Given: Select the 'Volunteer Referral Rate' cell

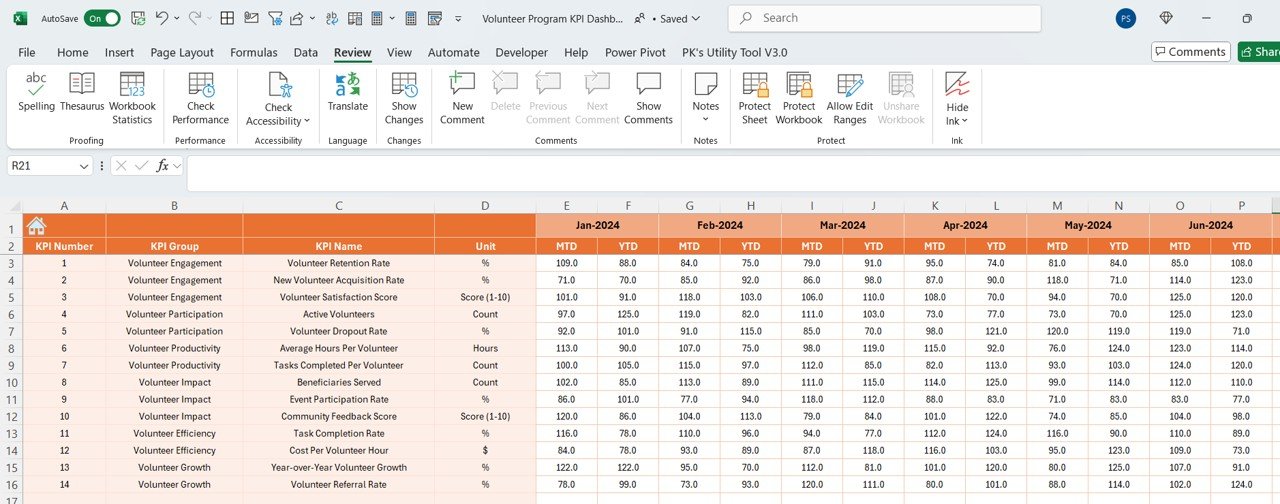Looking at the screenshot, I should pos(338,484).
